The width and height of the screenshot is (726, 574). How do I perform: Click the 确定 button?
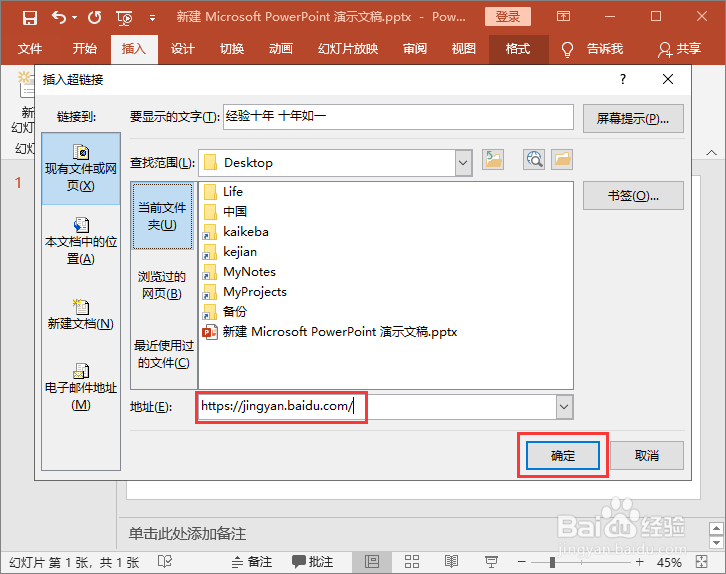[563, 455]
